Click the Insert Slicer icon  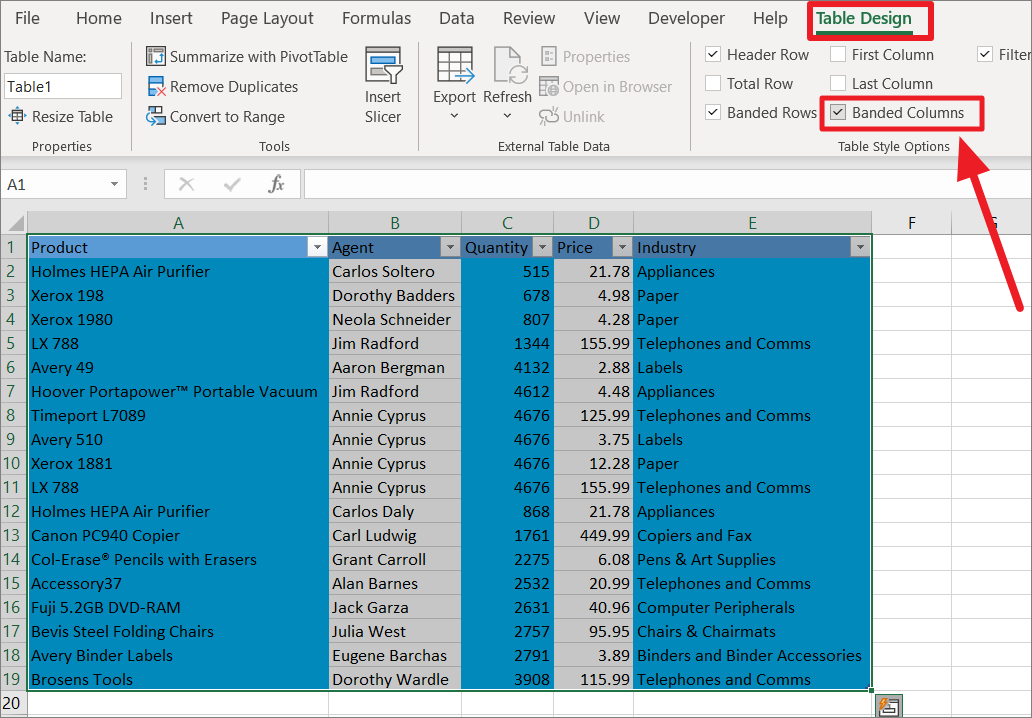click(x=384, y=64)
